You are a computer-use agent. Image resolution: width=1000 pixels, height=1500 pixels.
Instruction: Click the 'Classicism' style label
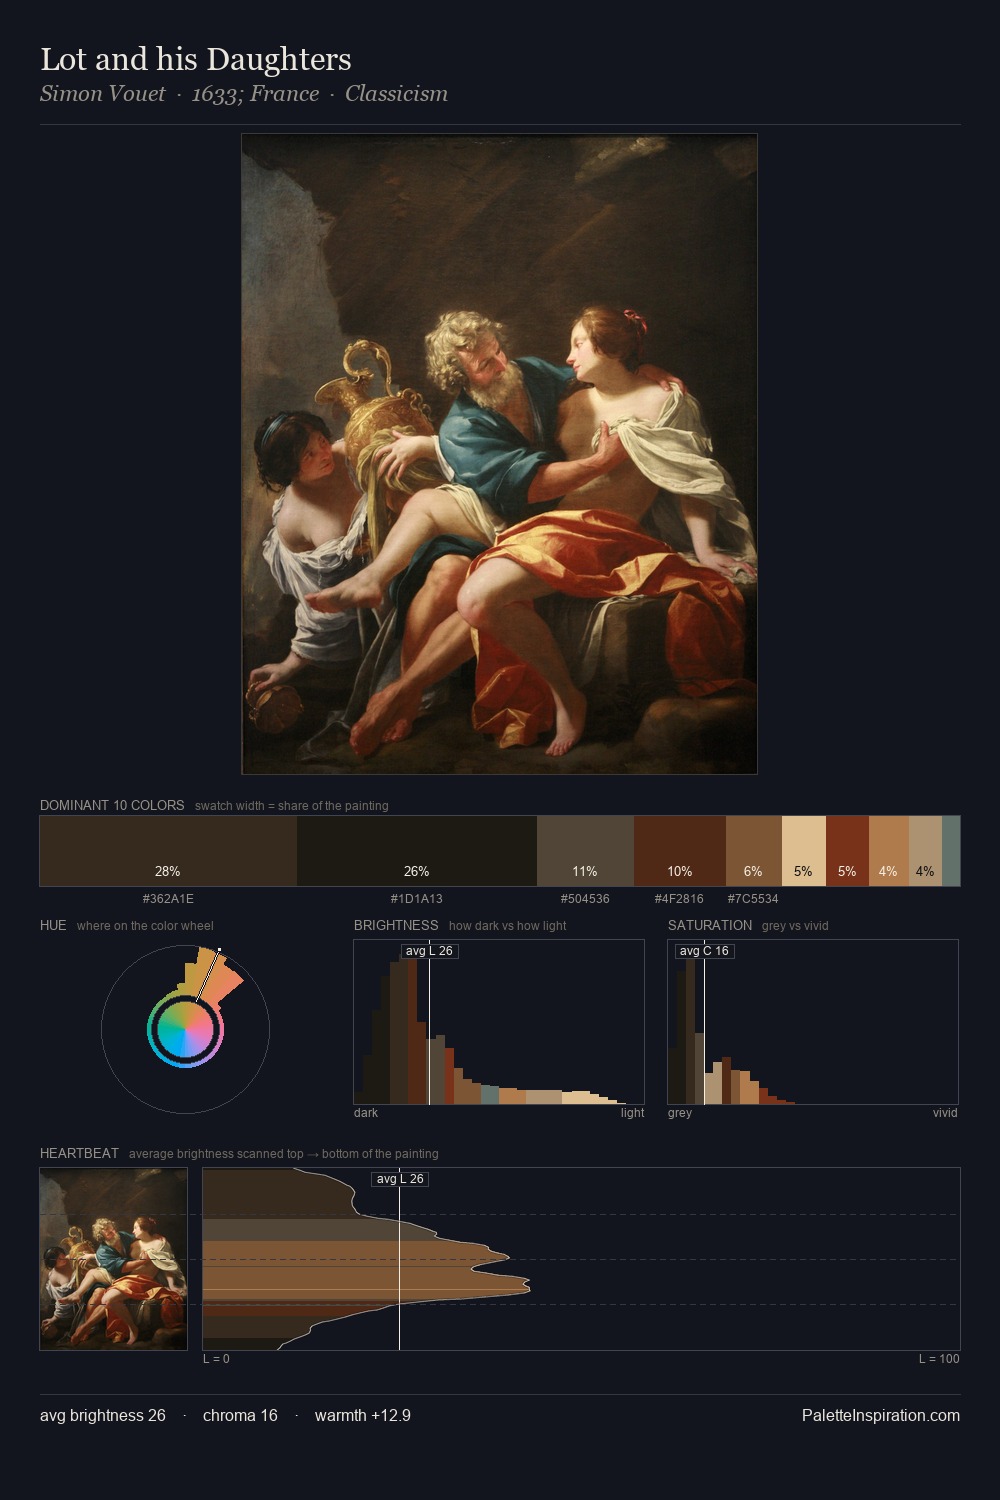pyautogui.click(x=396, y=94)
